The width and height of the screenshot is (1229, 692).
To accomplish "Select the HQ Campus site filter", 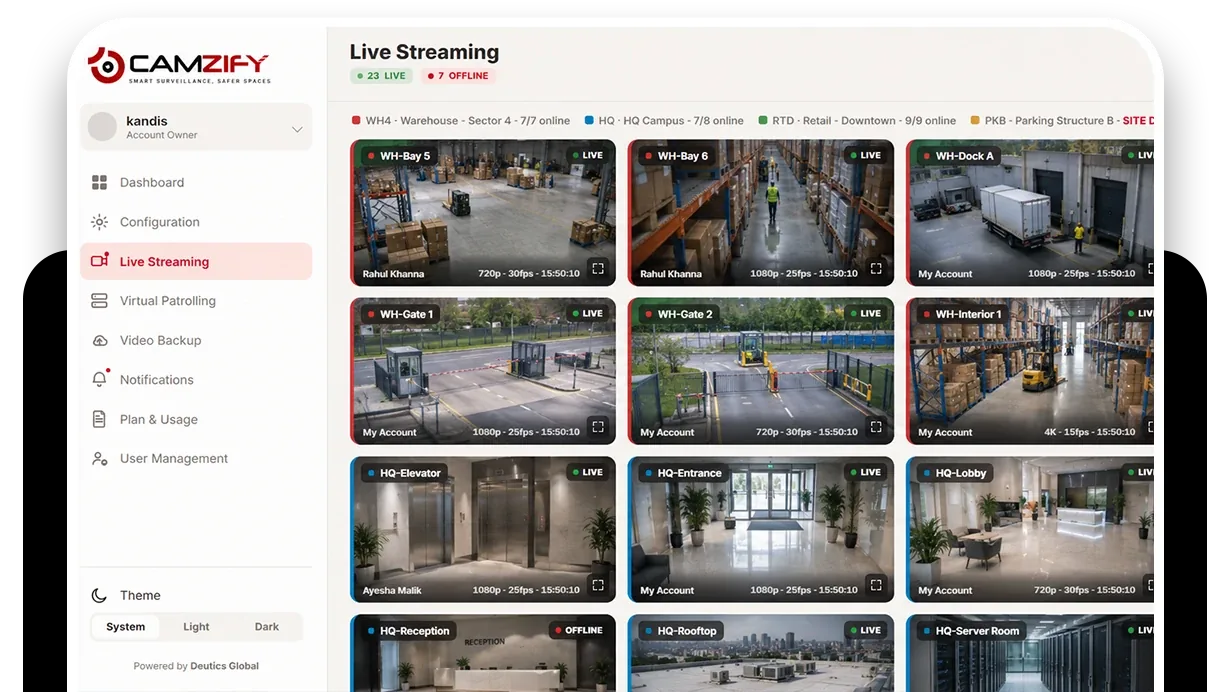I will (664, 121).
